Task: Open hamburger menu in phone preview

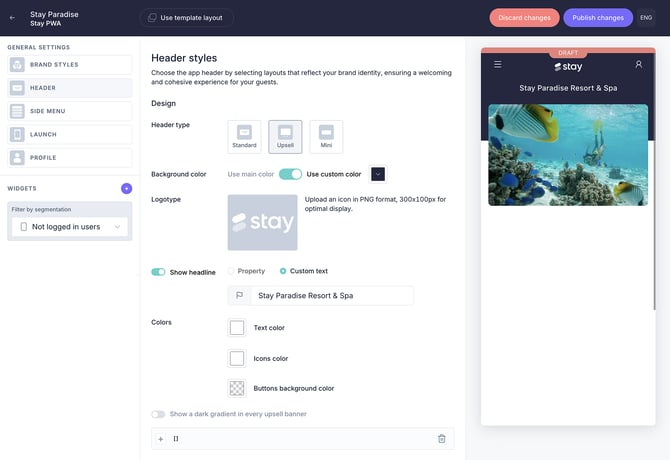Action: tap(498, 64)
